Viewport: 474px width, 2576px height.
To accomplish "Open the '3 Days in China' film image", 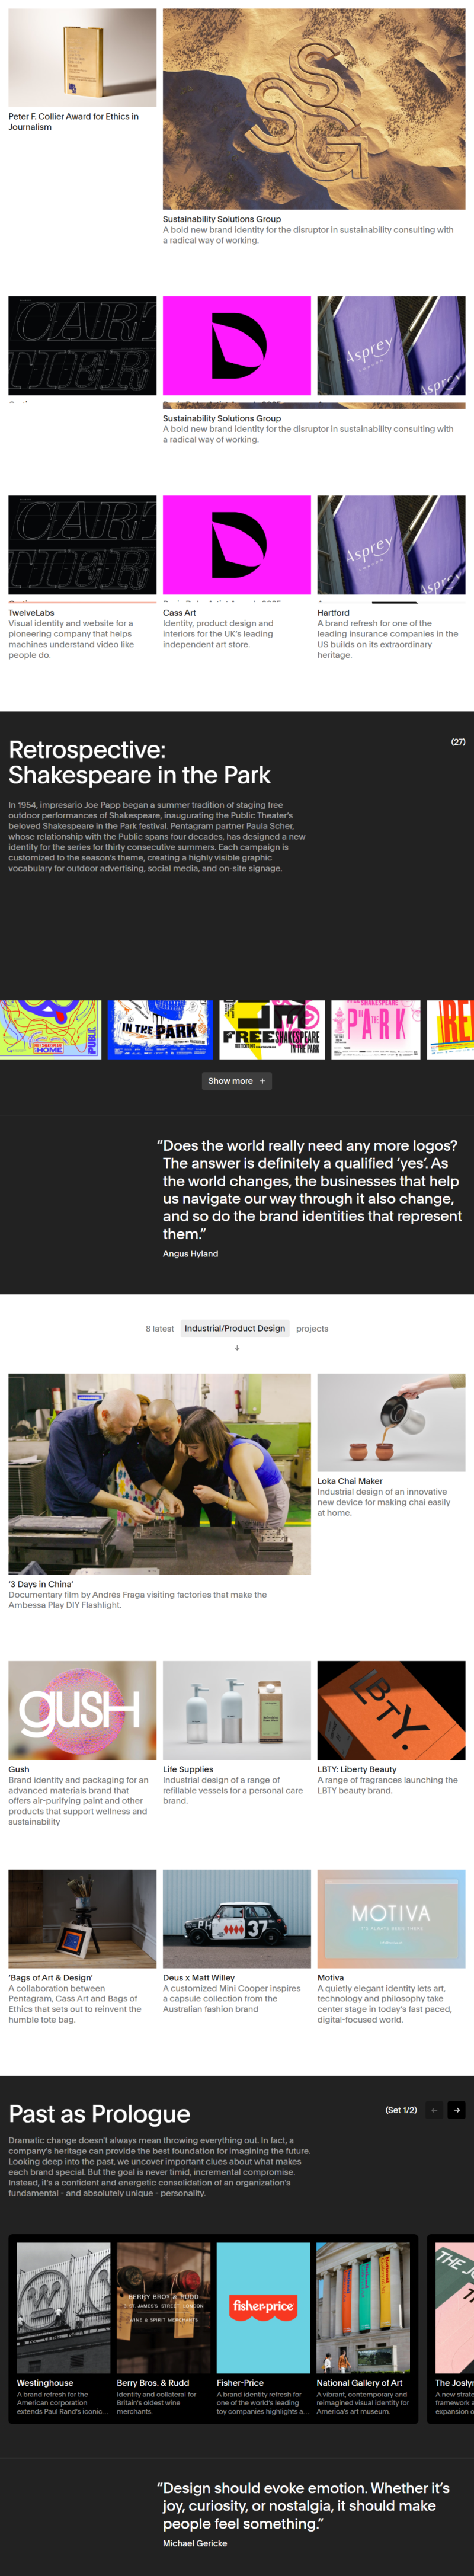I will (x=160, y=1474).
